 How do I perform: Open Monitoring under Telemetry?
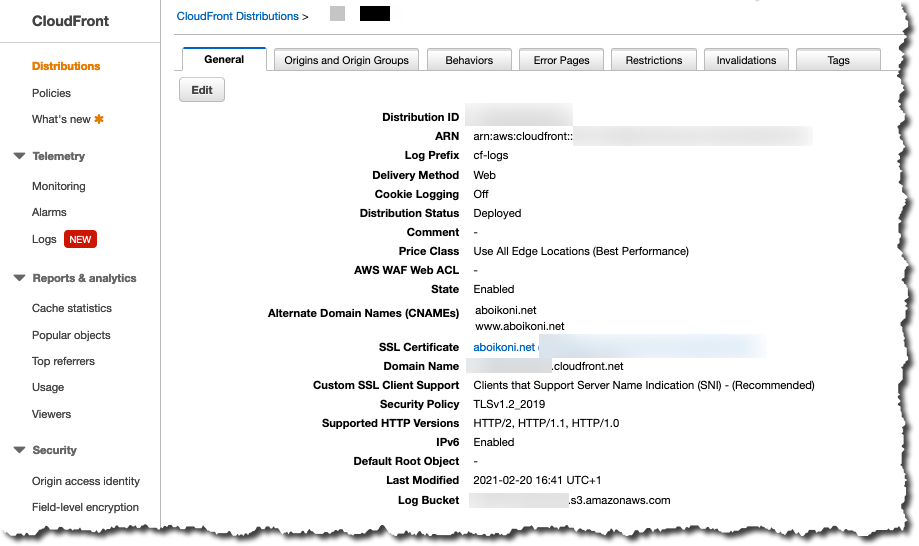click(59, 186)
